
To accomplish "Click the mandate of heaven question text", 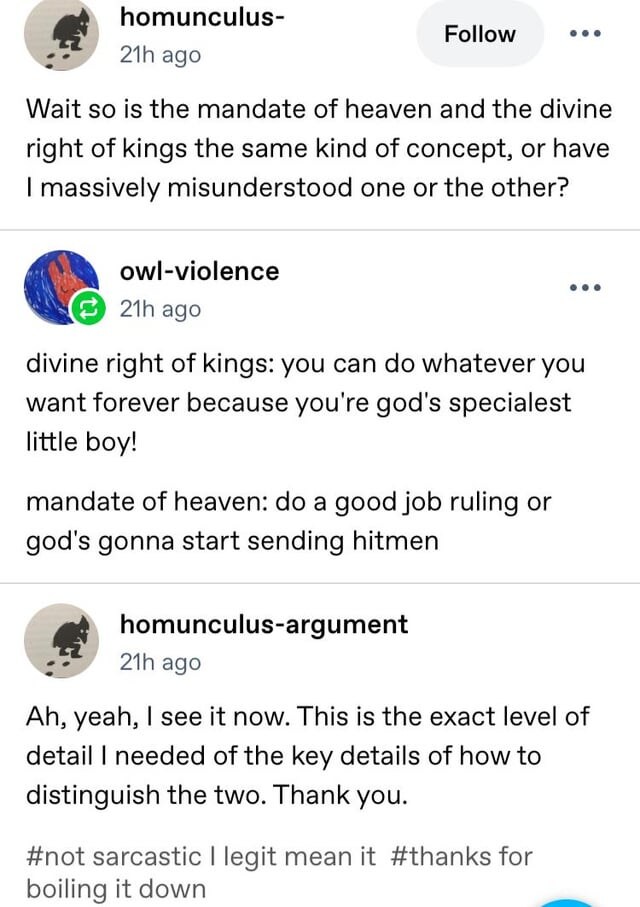I will pyautogui.click(x=318, y=149).
